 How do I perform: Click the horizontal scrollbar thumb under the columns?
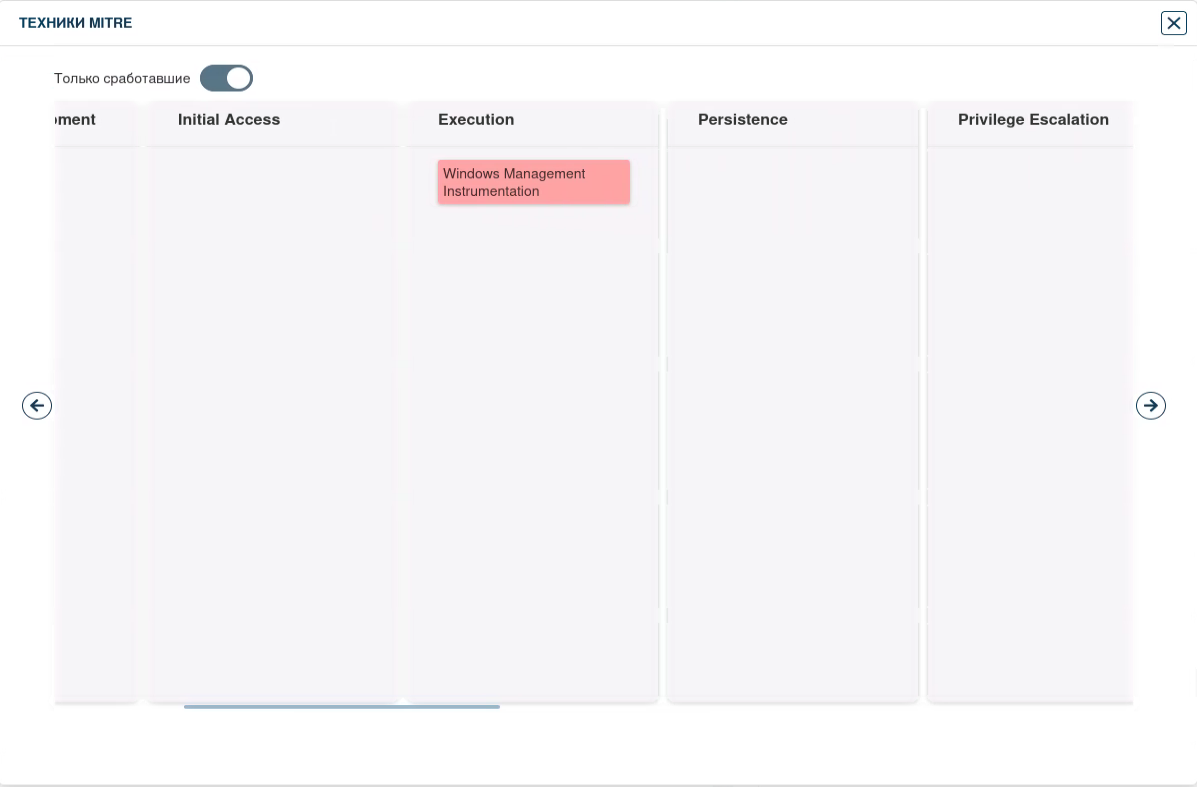click(x=341, y=707)
